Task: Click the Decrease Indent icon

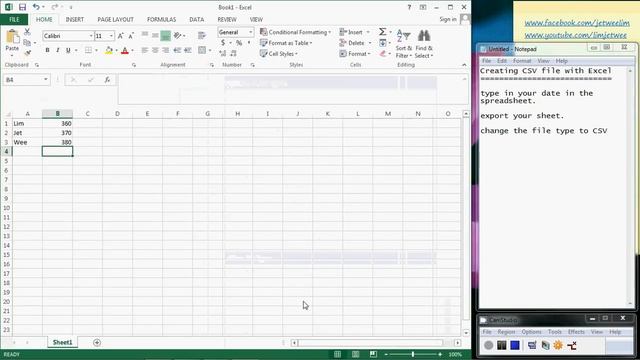Action: [177, 50]
